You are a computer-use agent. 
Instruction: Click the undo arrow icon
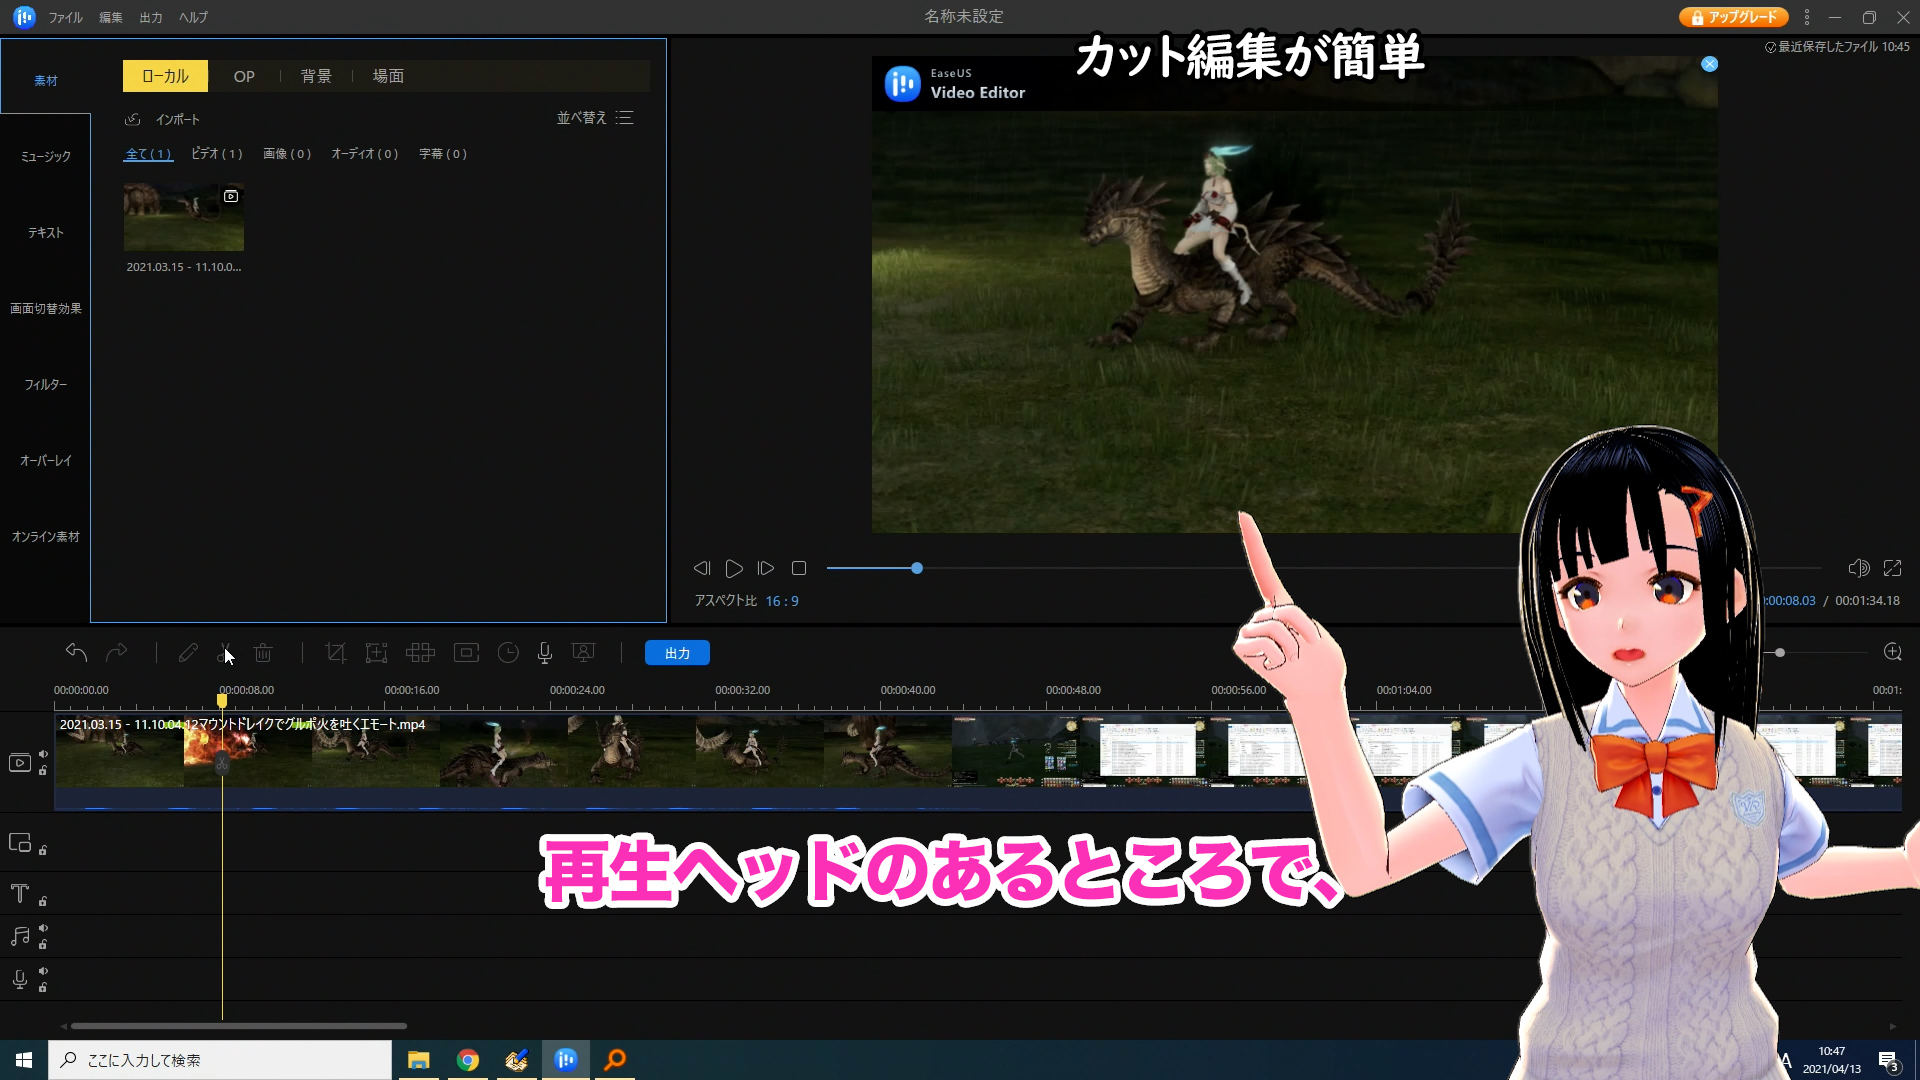(76, 653)
